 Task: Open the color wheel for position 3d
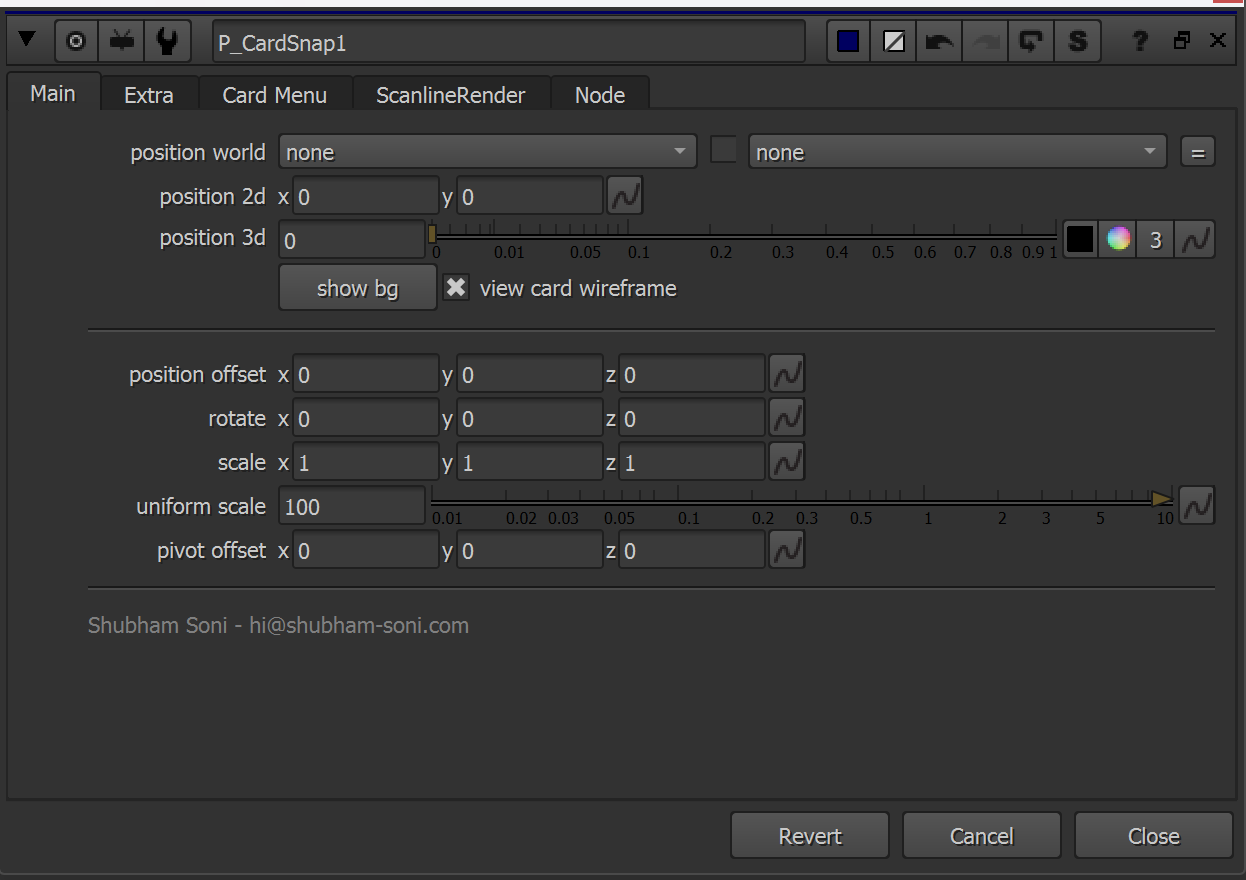pos(1118,240)
